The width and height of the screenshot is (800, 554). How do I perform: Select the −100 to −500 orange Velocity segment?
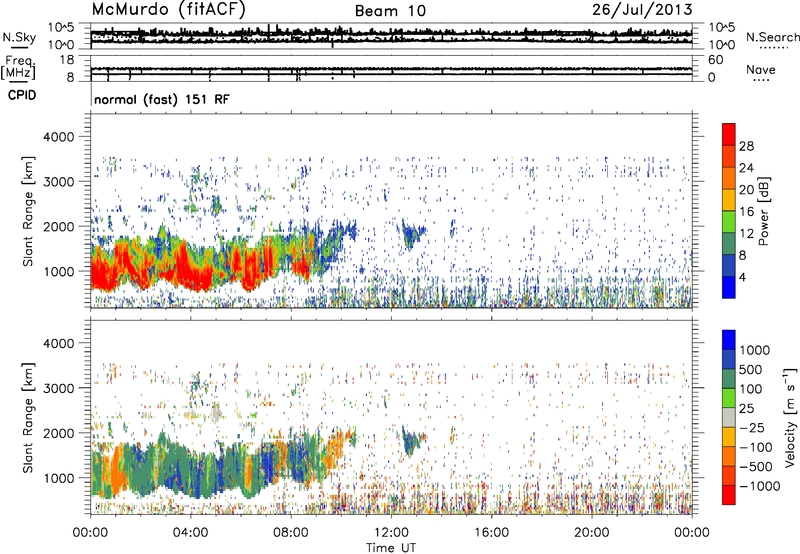coord(729,457)
